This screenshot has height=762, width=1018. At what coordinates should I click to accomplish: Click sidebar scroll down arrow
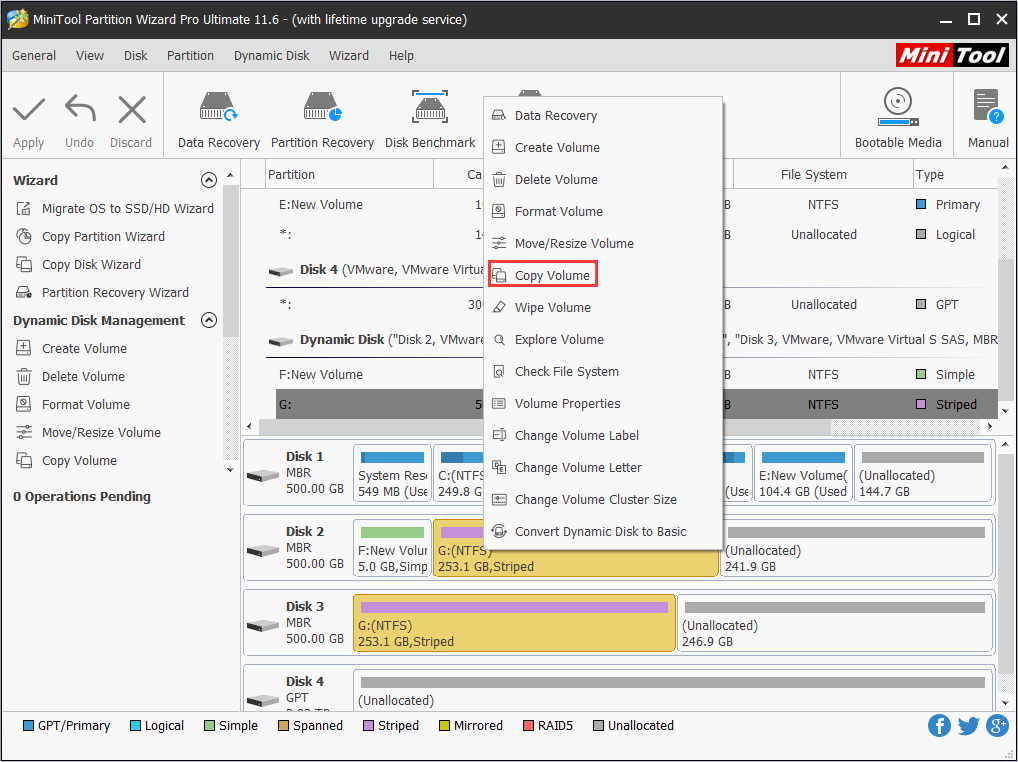[x=230, y=470]
